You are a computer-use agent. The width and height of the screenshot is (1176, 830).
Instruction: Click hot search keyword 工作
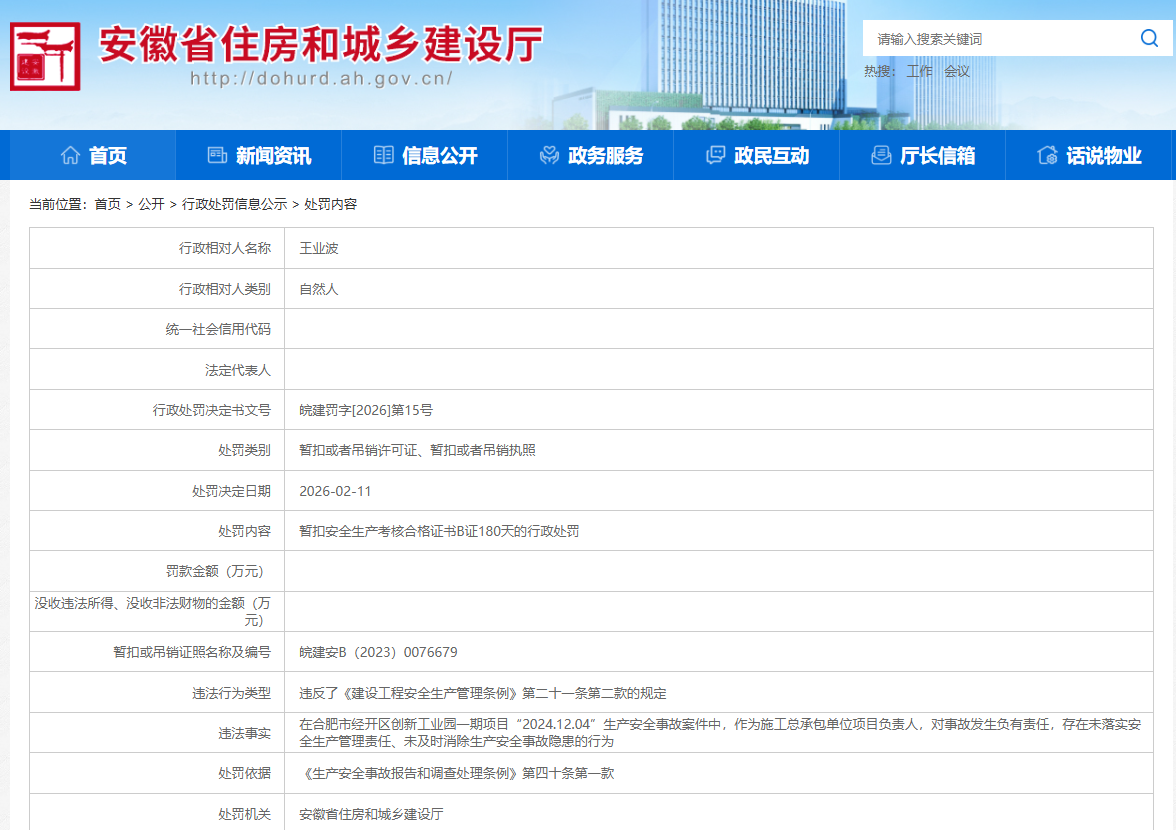point(919,71)
